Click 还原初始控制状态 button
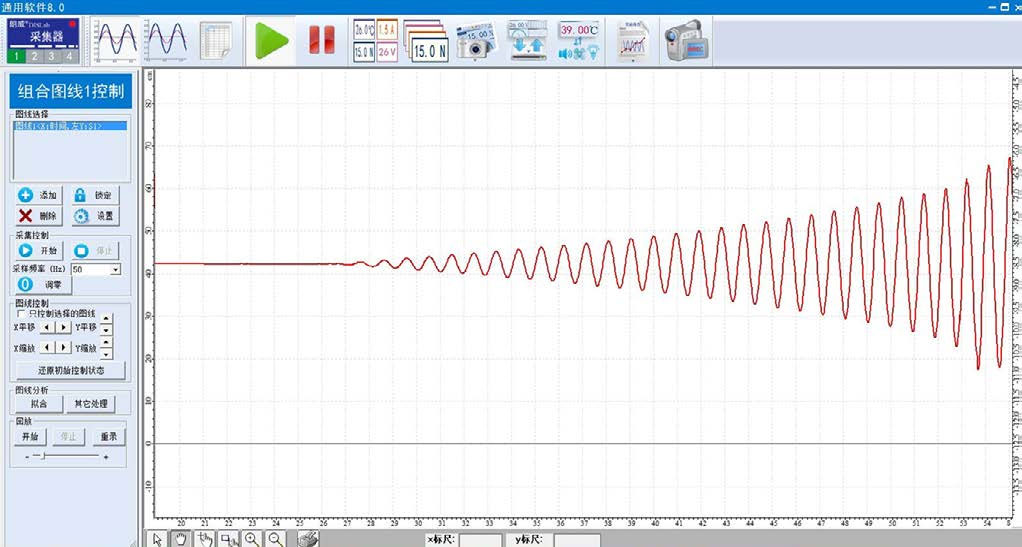 click(x=70, y=371)
